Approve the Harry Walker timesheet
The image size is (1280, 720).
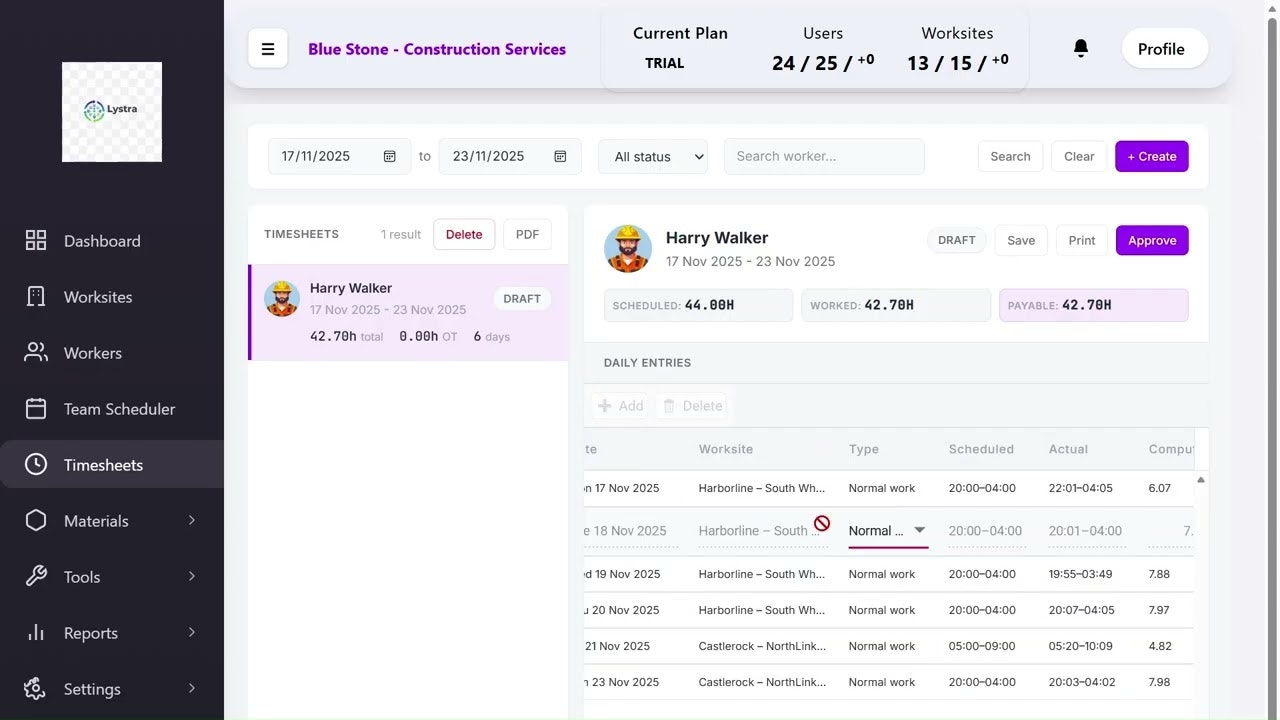point(1152,240)
